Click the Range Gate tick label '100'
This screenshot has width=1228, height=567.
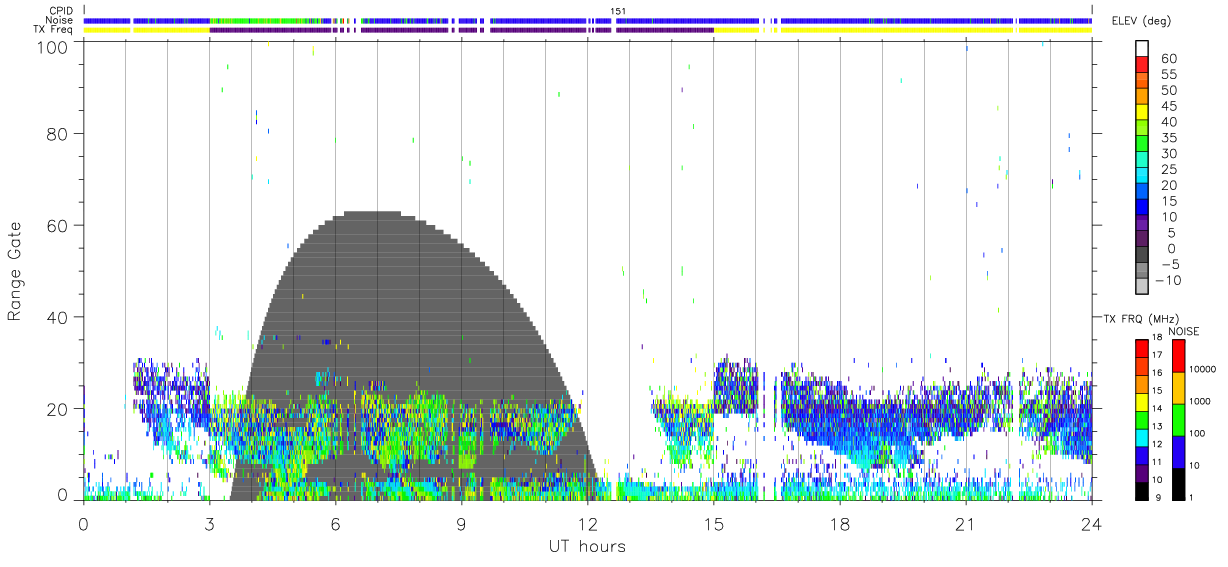click(52, 46)
